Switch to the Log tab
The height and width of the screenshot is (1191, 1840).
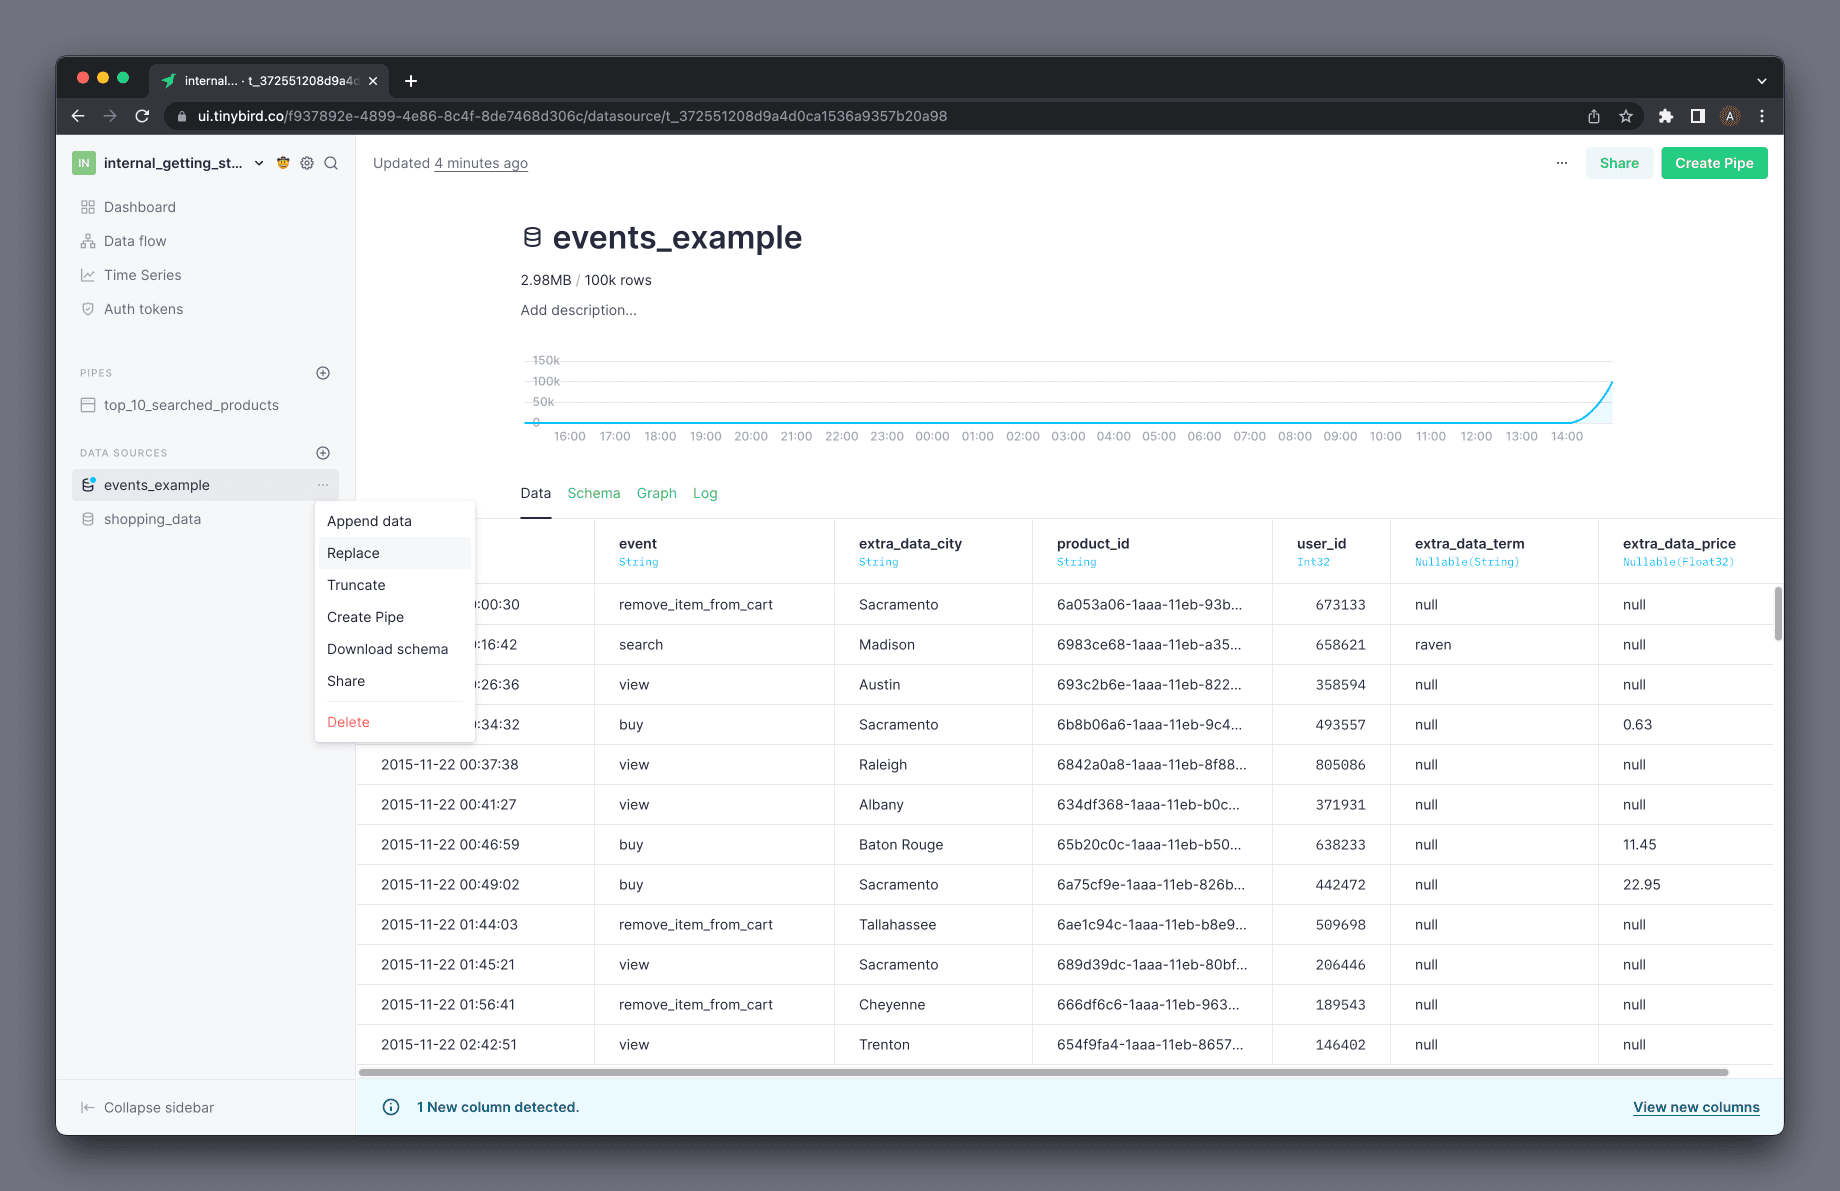[x=705, y=493]
